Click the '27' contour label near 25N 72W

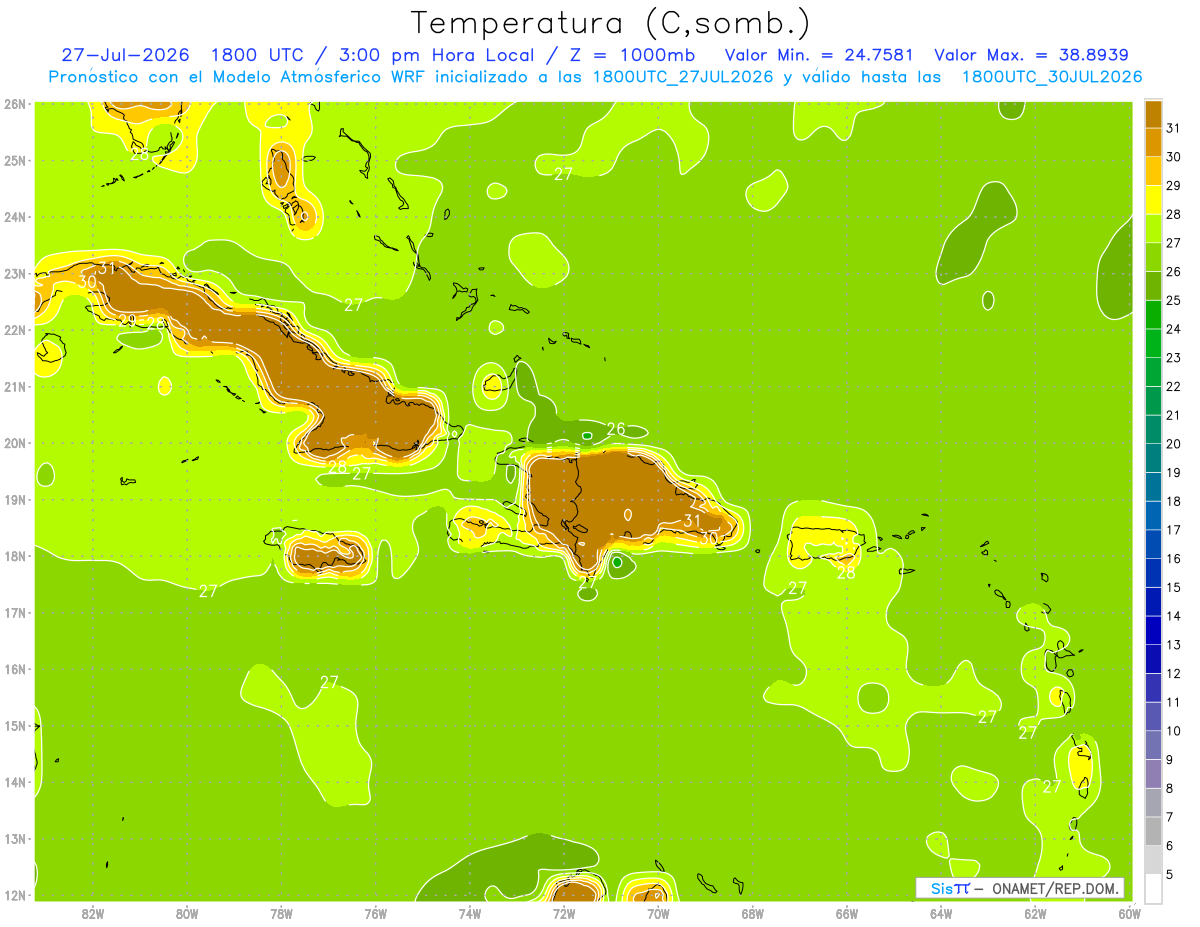click(x=563, y=174)
